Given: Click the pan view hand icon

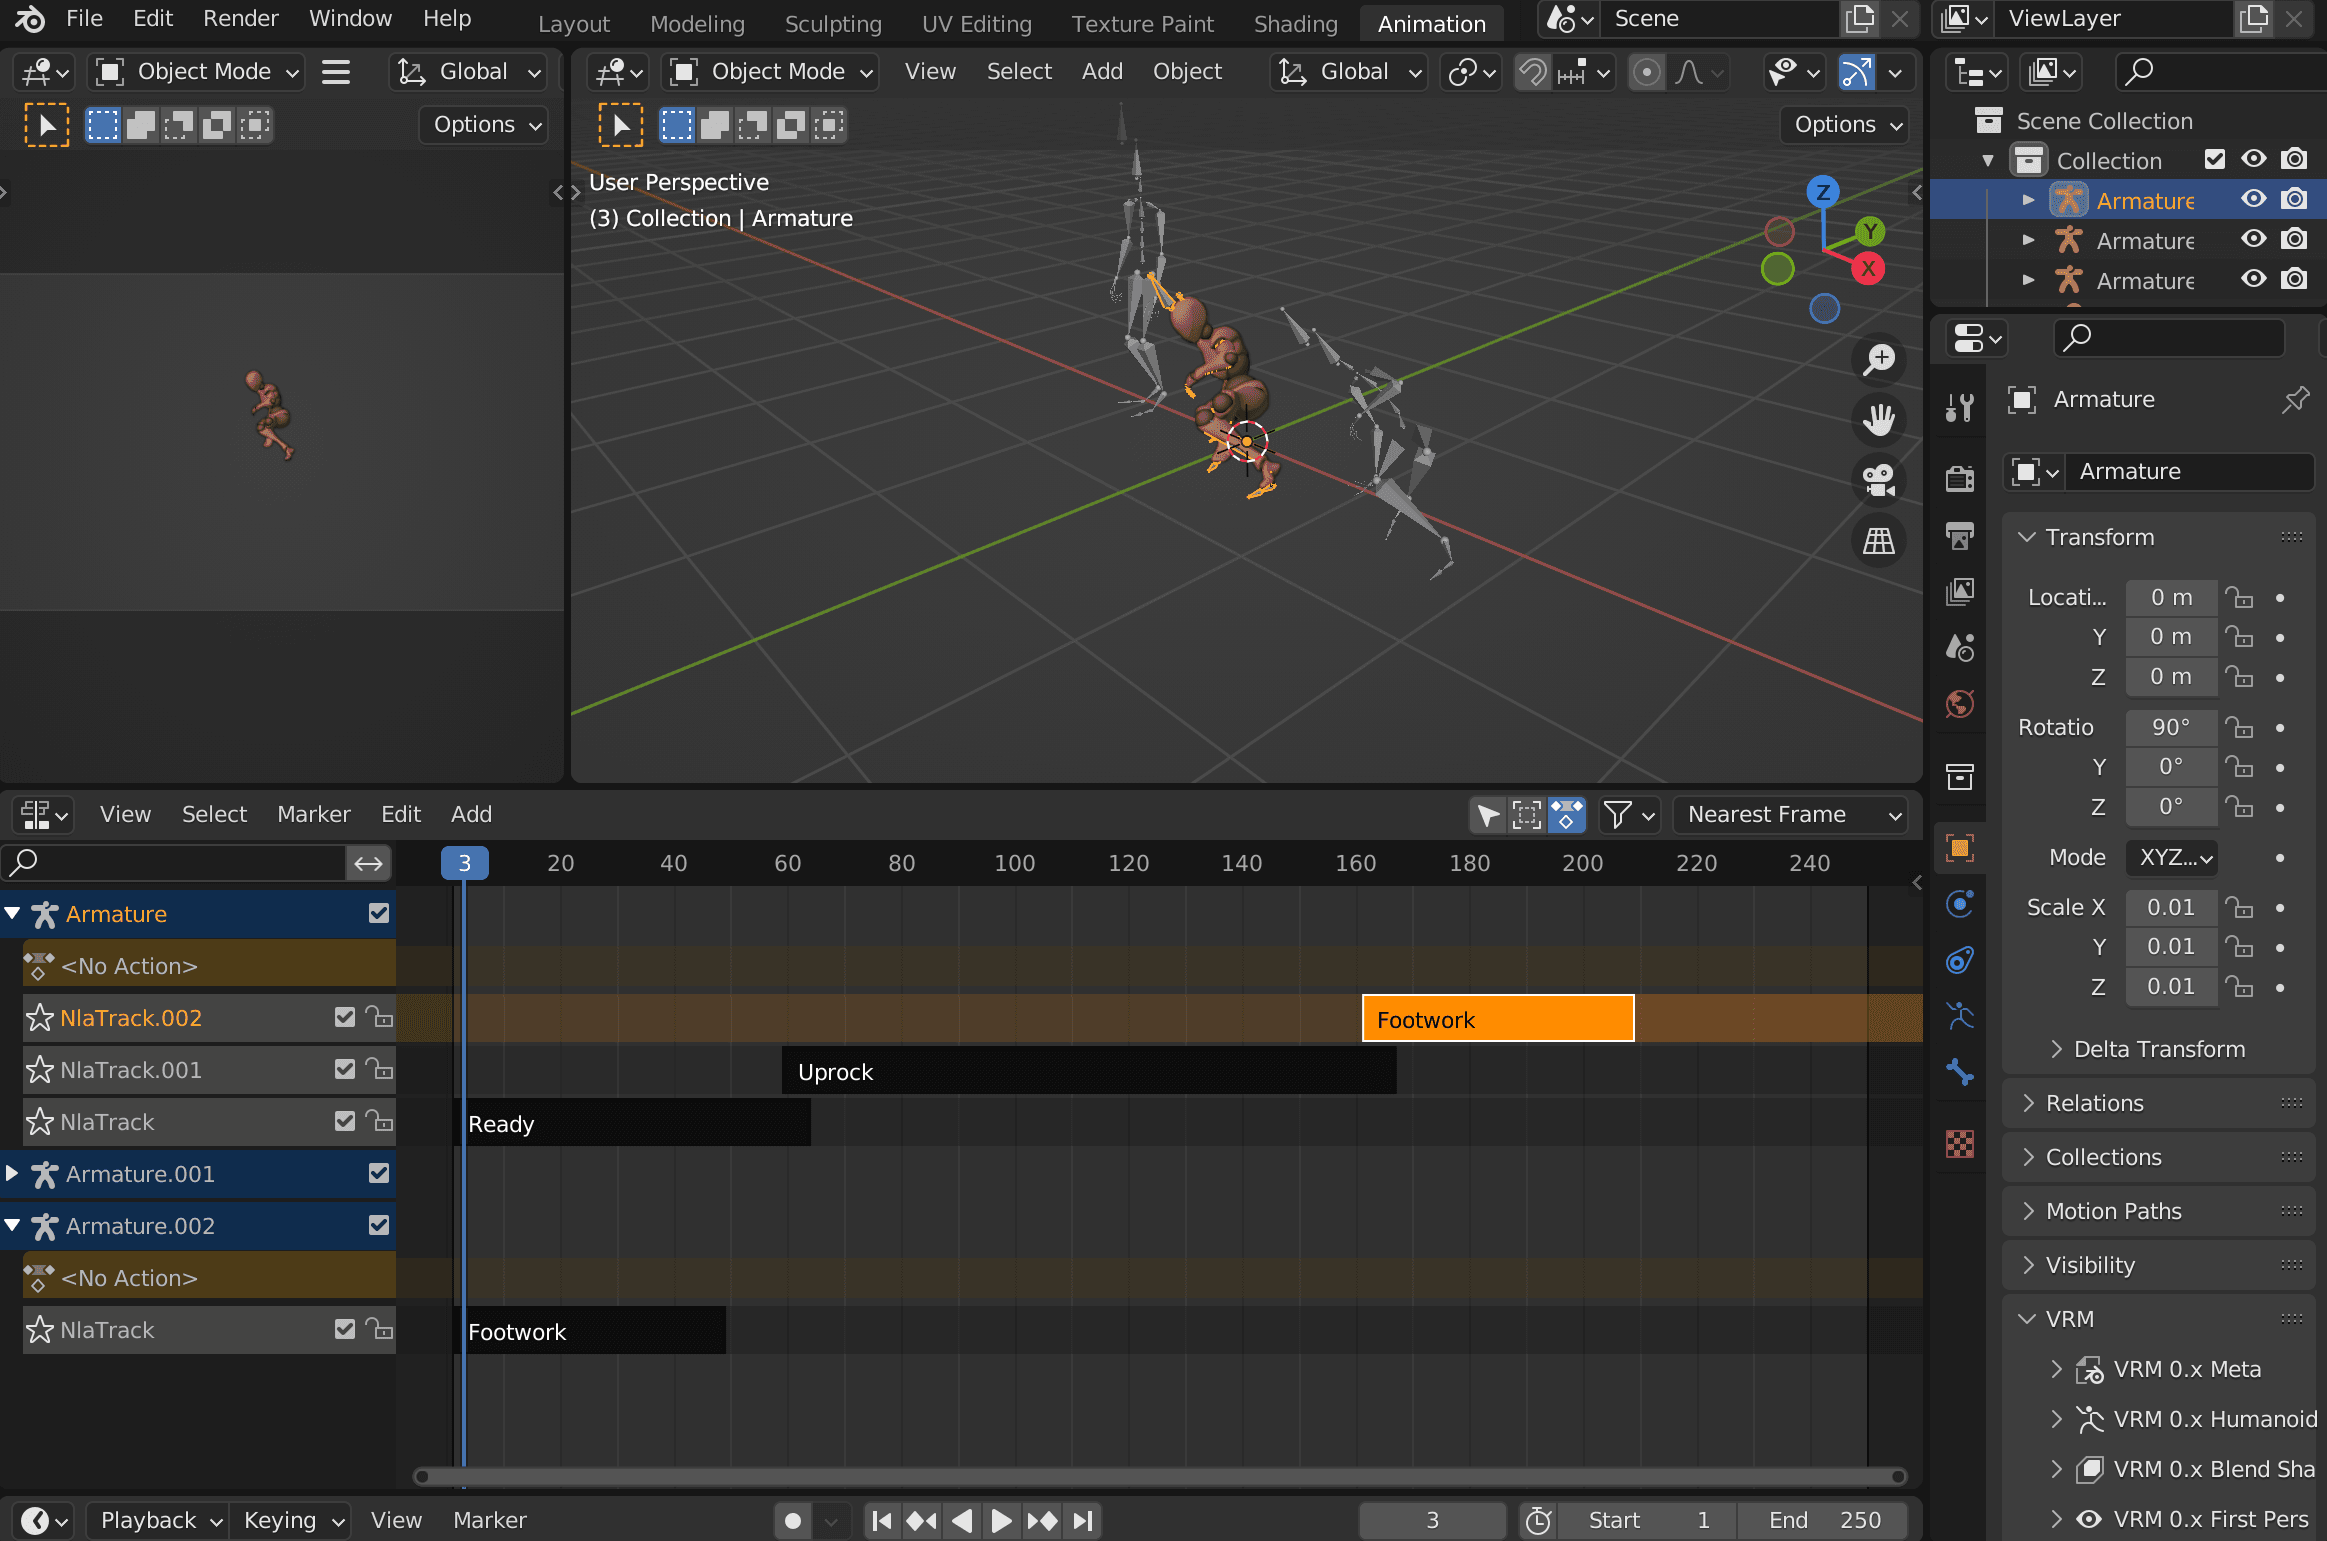Looking at the screenshot, I should pyautogui.click(x=1879, y=420).
